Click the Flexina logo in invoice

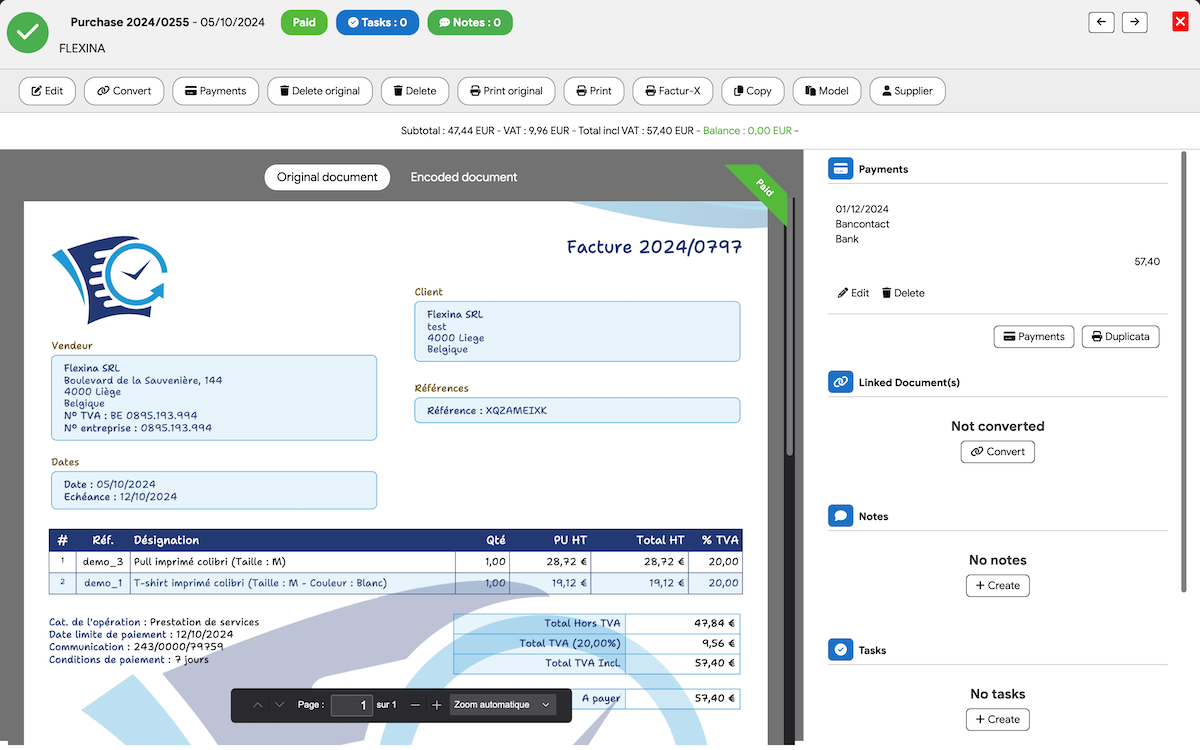coord(109,280)
